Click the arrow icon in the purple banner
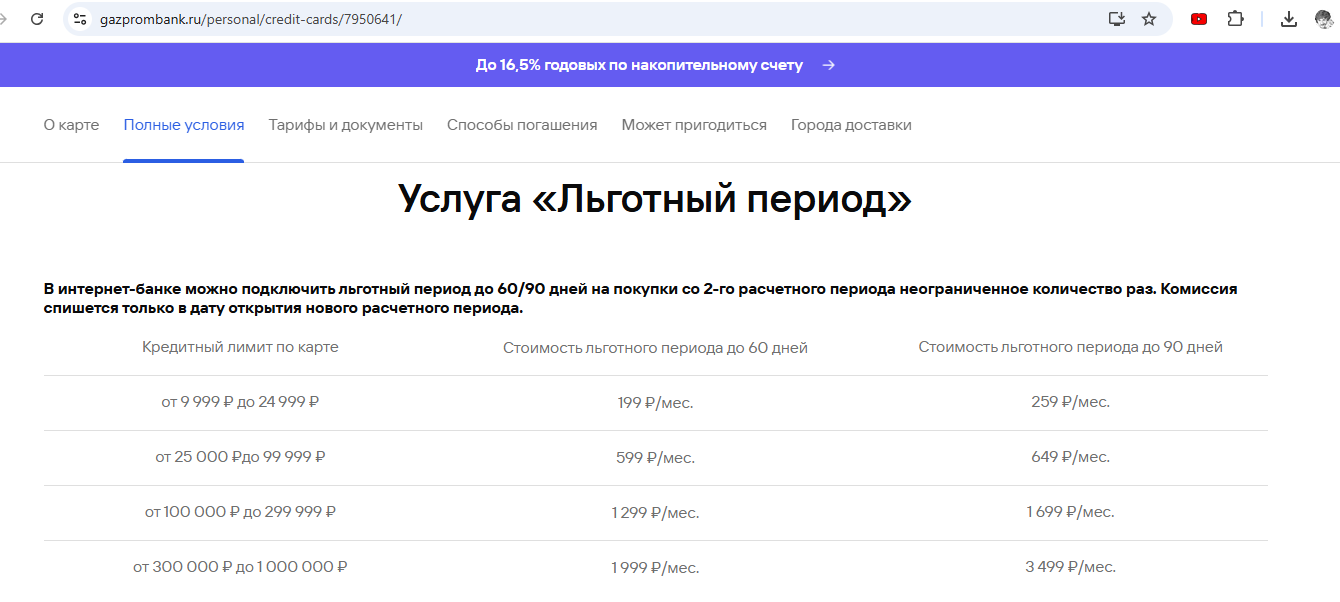1340x602 pixels. [828, 65]
